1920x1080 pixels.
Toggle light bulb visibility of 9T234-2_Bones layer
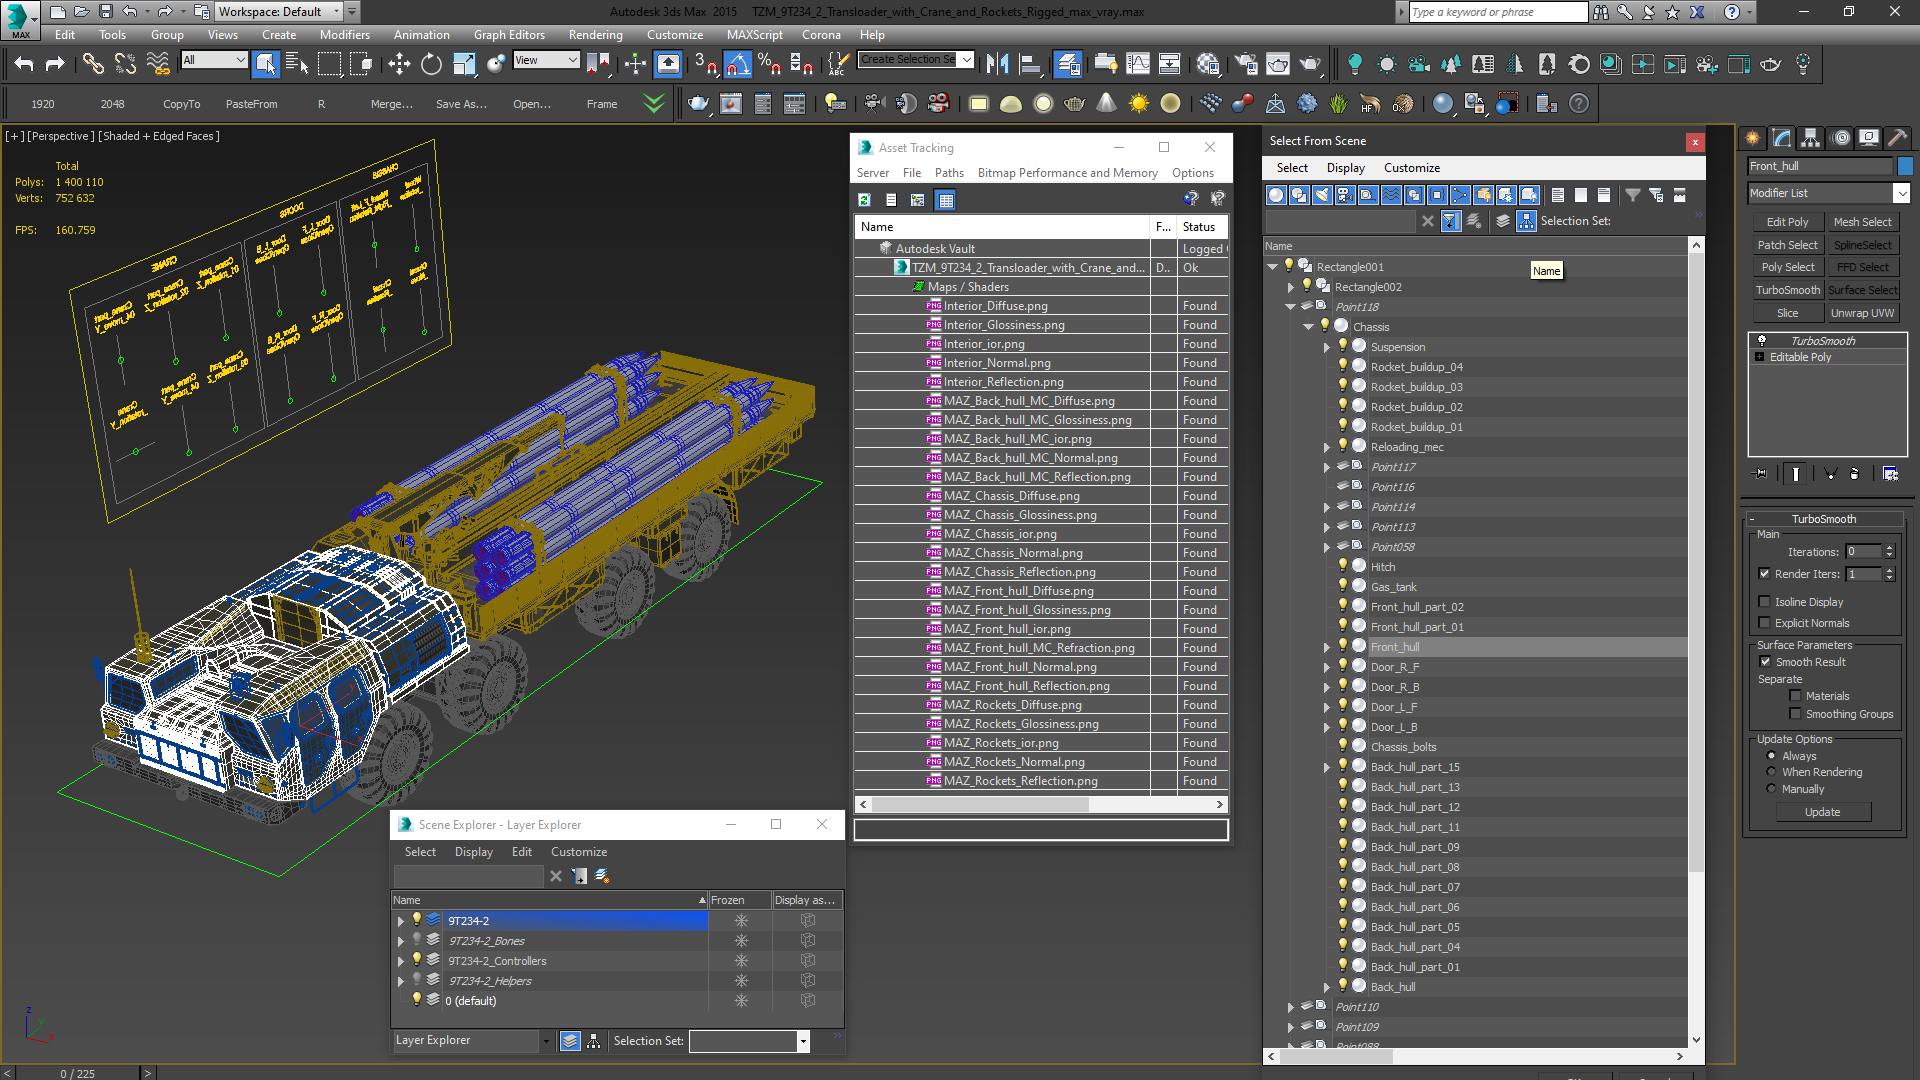tap(417, 940)
